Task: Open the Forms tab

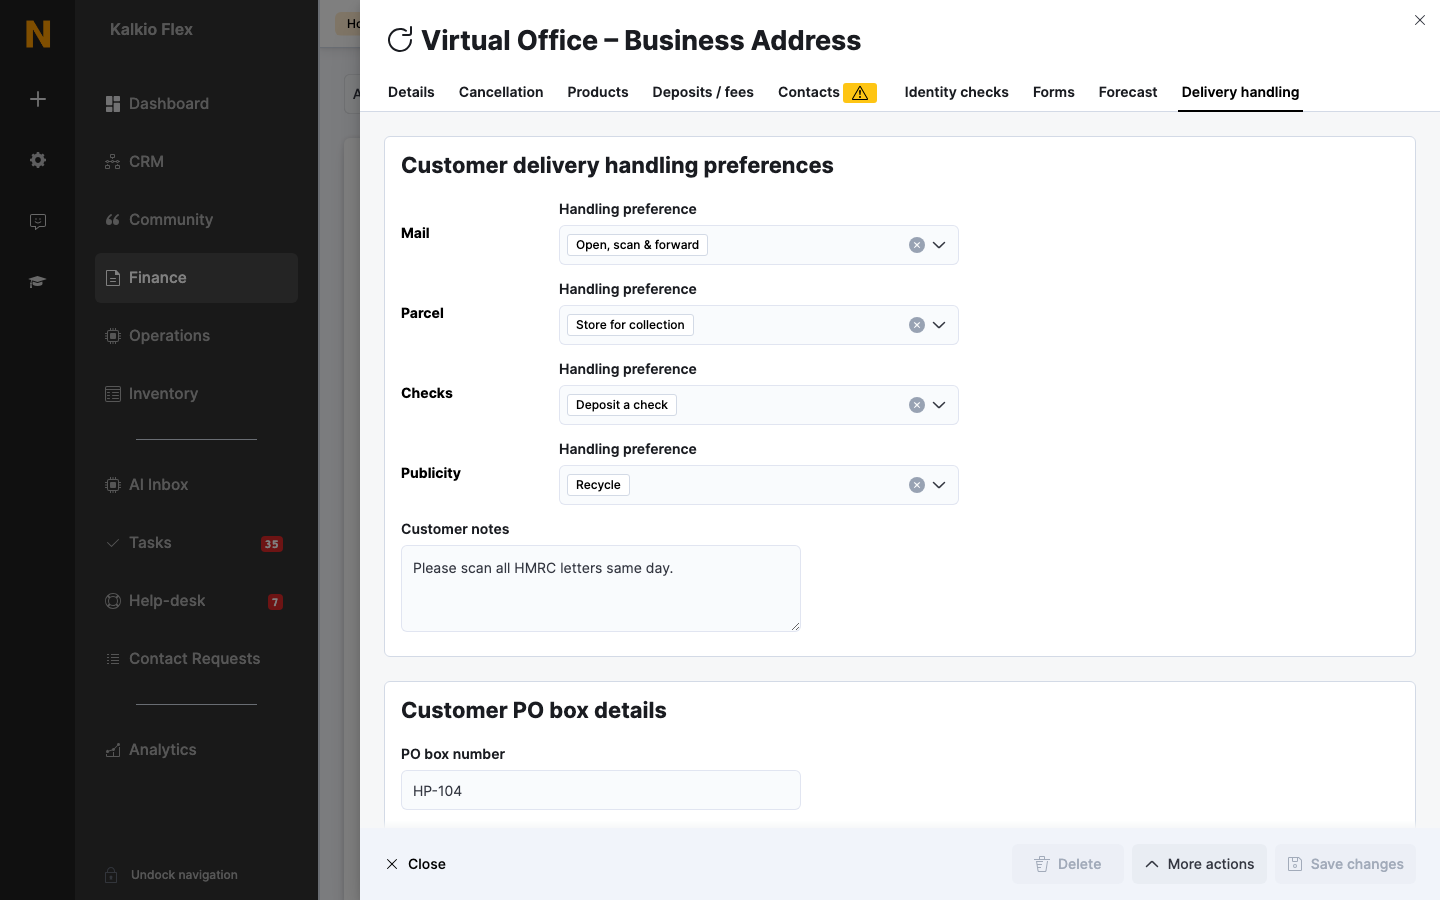Action: click(1054, 92)
